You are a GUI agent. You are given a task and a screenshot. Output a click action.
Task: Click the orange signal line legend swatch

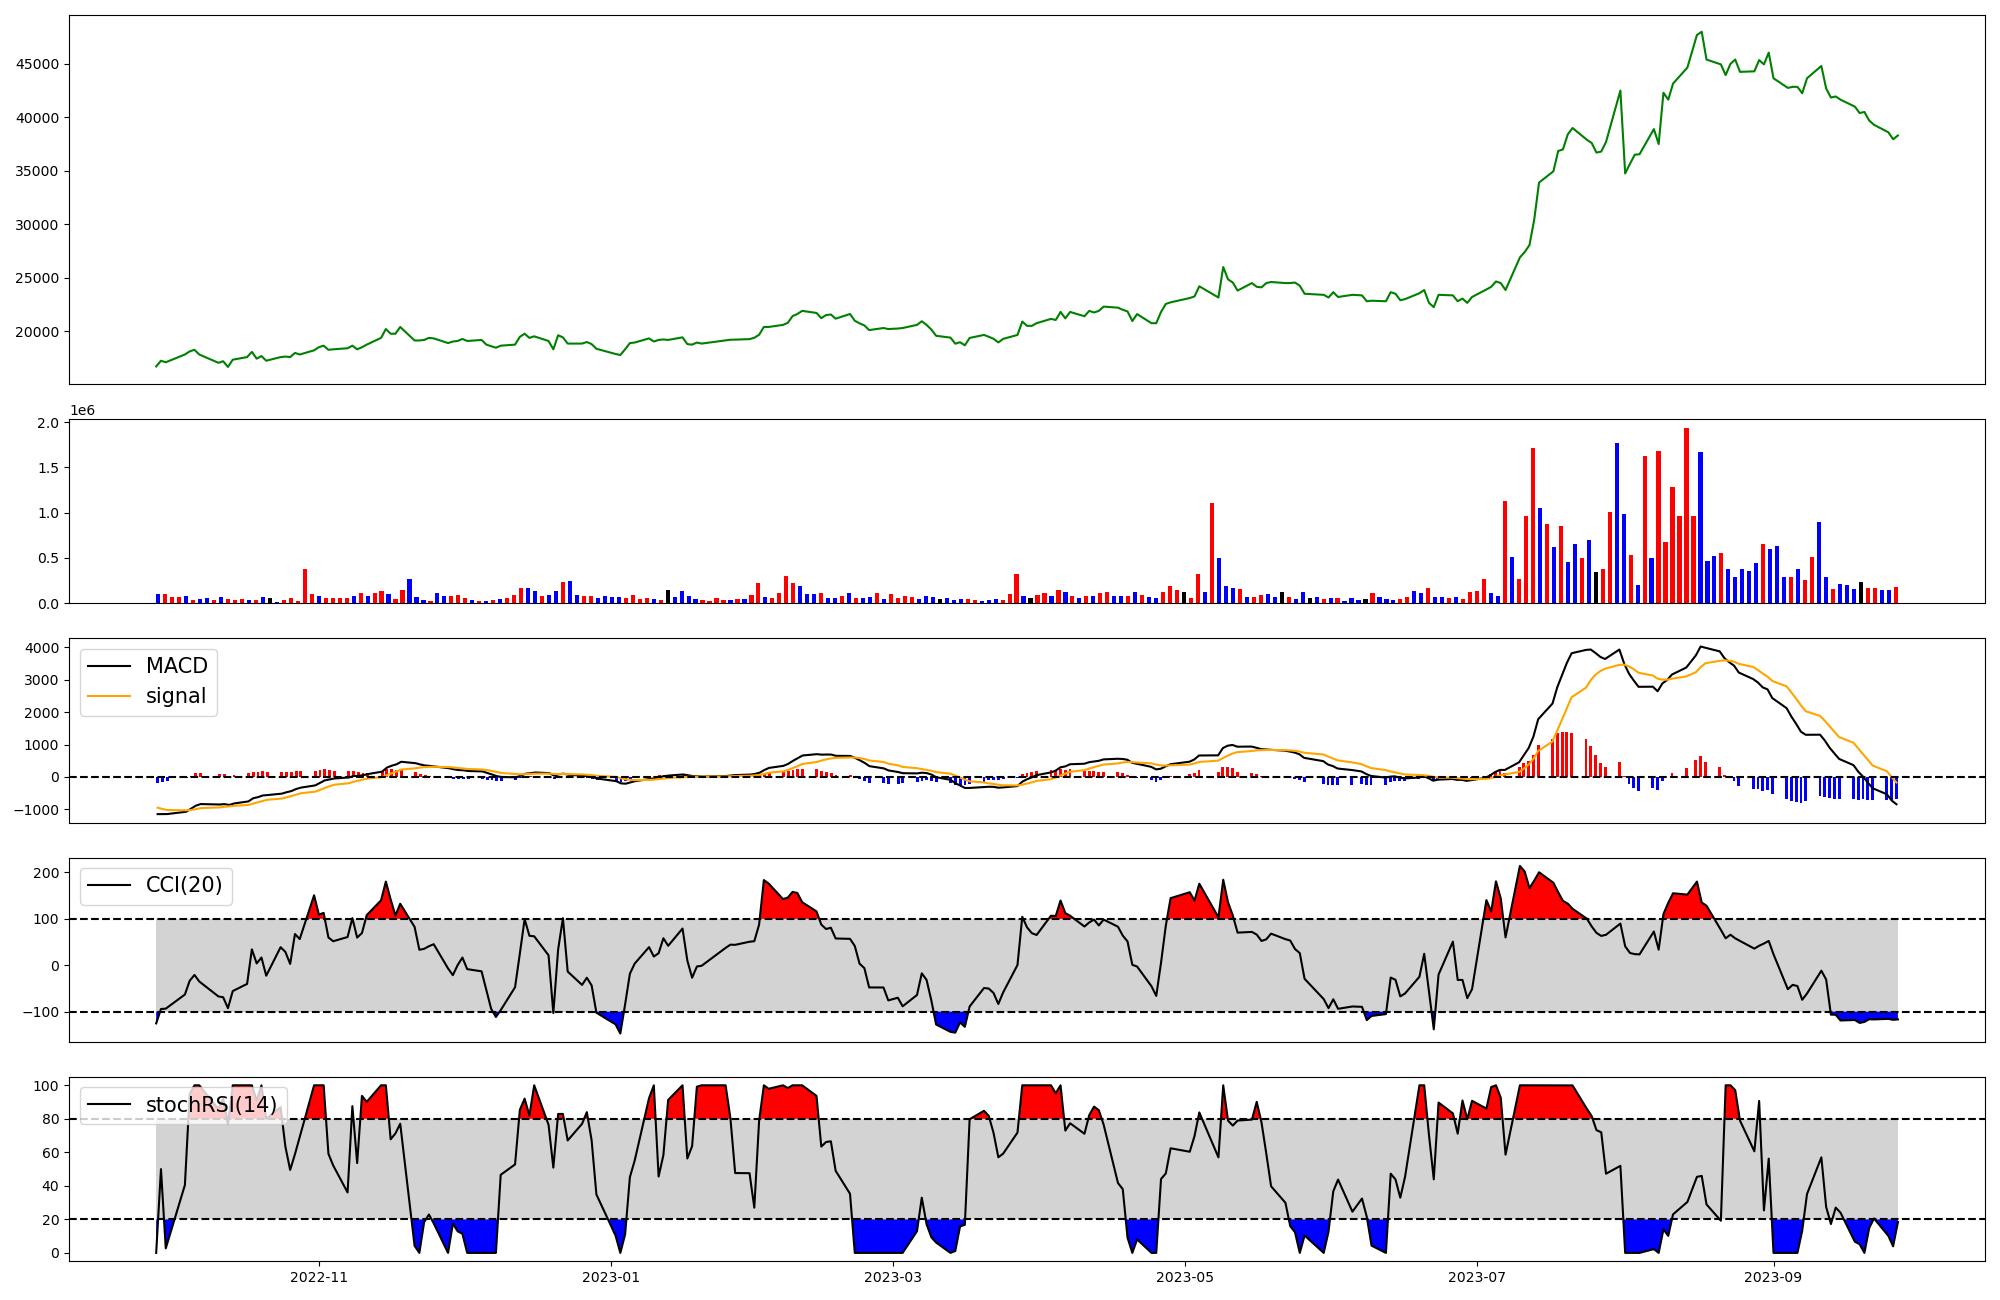click(110, 696)
